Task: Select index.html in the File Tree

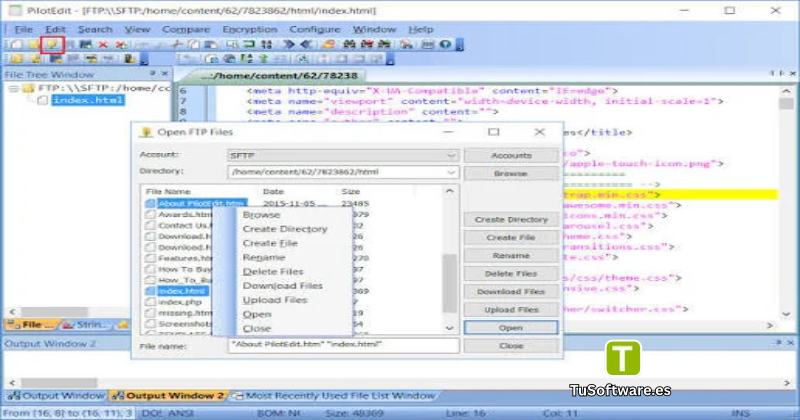Action: (88, 100)
